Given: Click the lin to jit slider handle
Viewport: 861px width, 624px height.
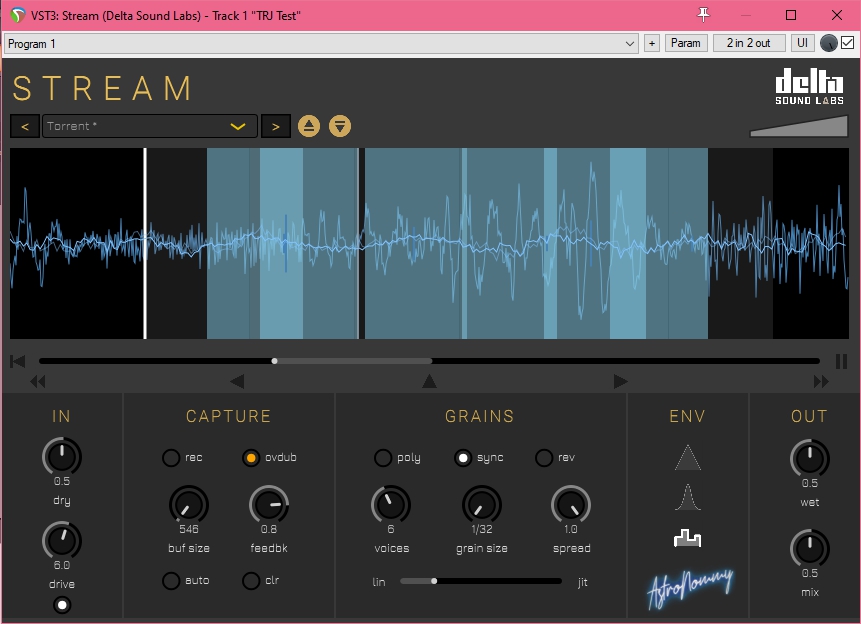Looking at the screenshot, I should pyautogui.click(x=434, y=581).
